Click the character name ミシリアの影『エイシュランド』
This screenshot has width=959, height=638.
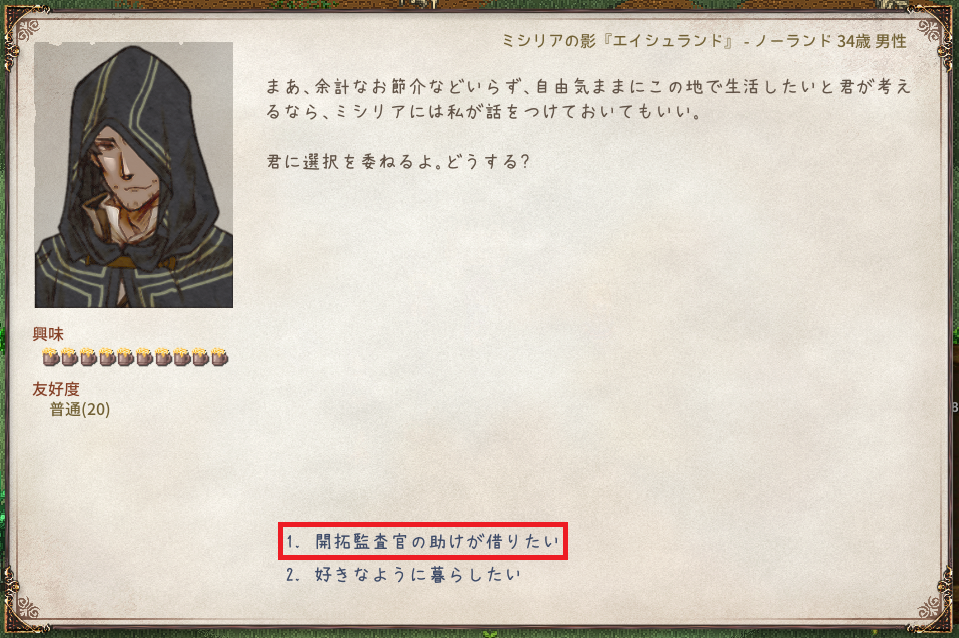click(x=619, y=41)
